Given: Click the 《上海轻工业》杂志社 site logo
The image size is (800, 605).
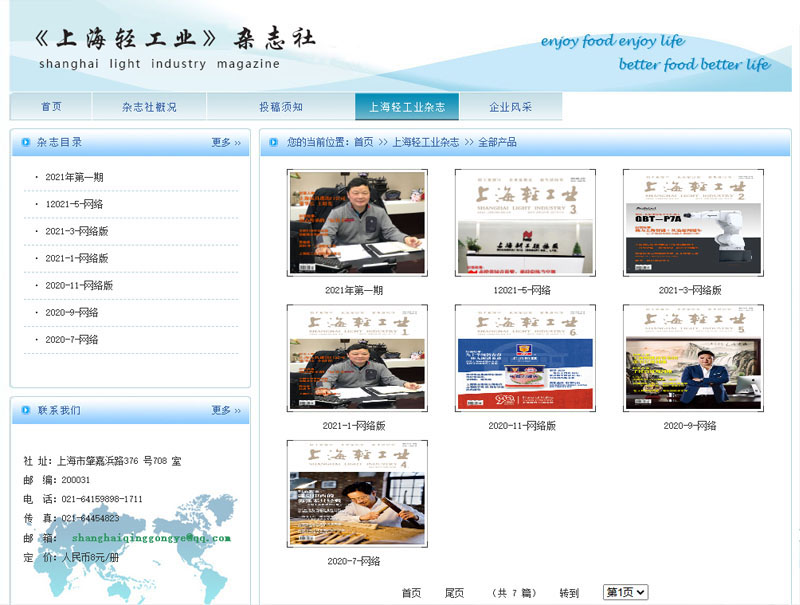Looking at the screenshot, I should 175,49.
